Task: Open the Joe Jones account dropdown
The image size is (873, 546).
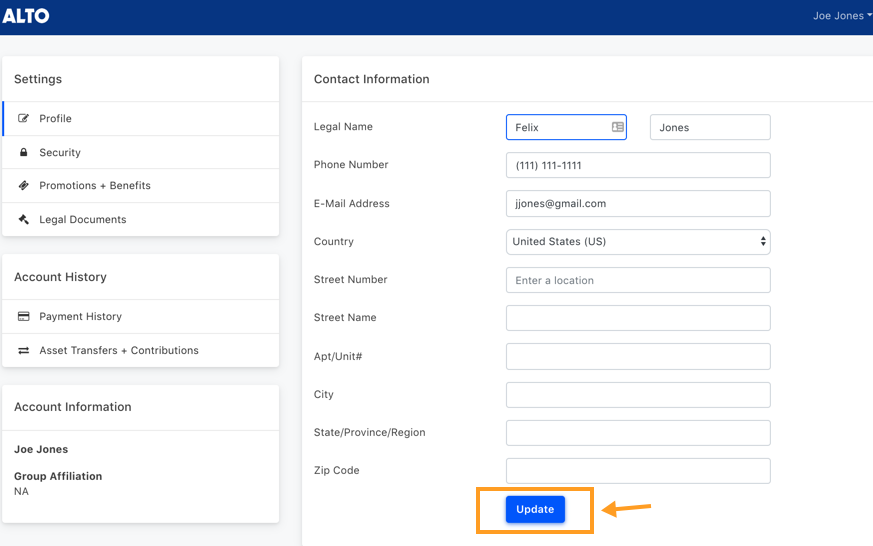Action: pyautogui.click(x=842, y=16)
